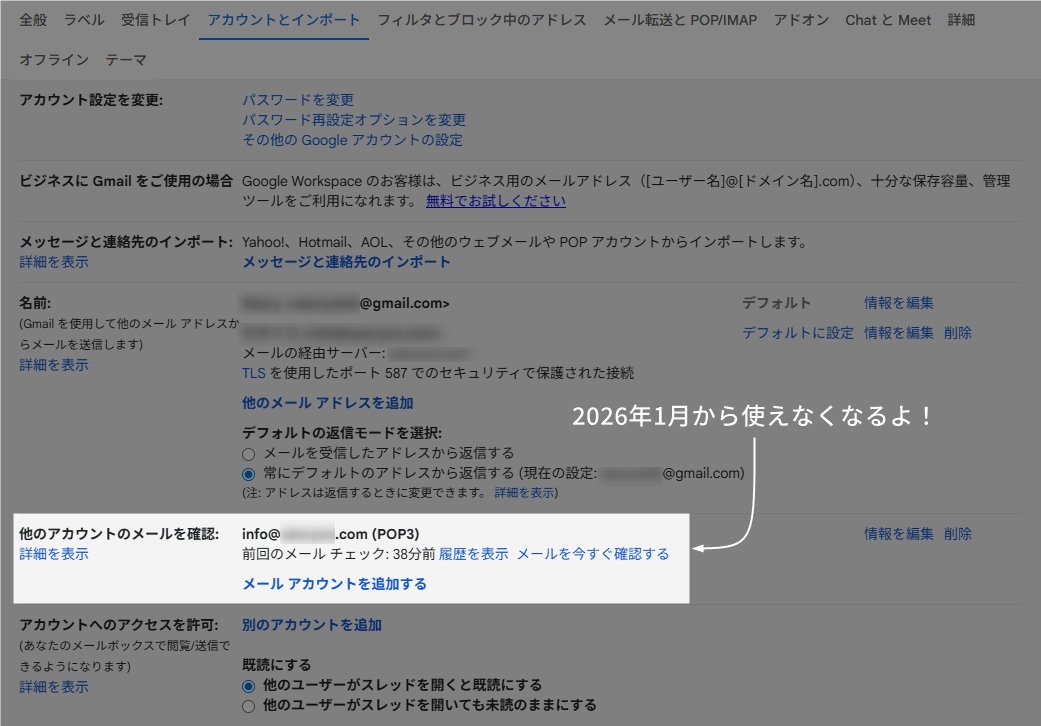Open the 詳細 tab
Image resolution: width=1041 pixels, height=726 pixels.
click(x=961, y=20)
